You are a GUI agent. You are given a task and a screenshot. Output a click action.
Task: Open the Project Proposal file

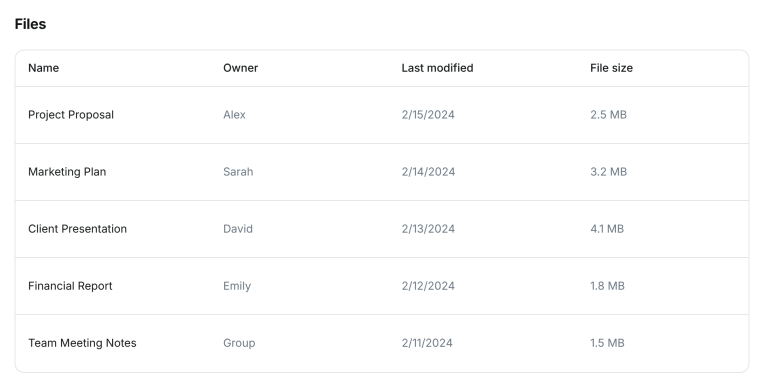[x=71, y=115]
